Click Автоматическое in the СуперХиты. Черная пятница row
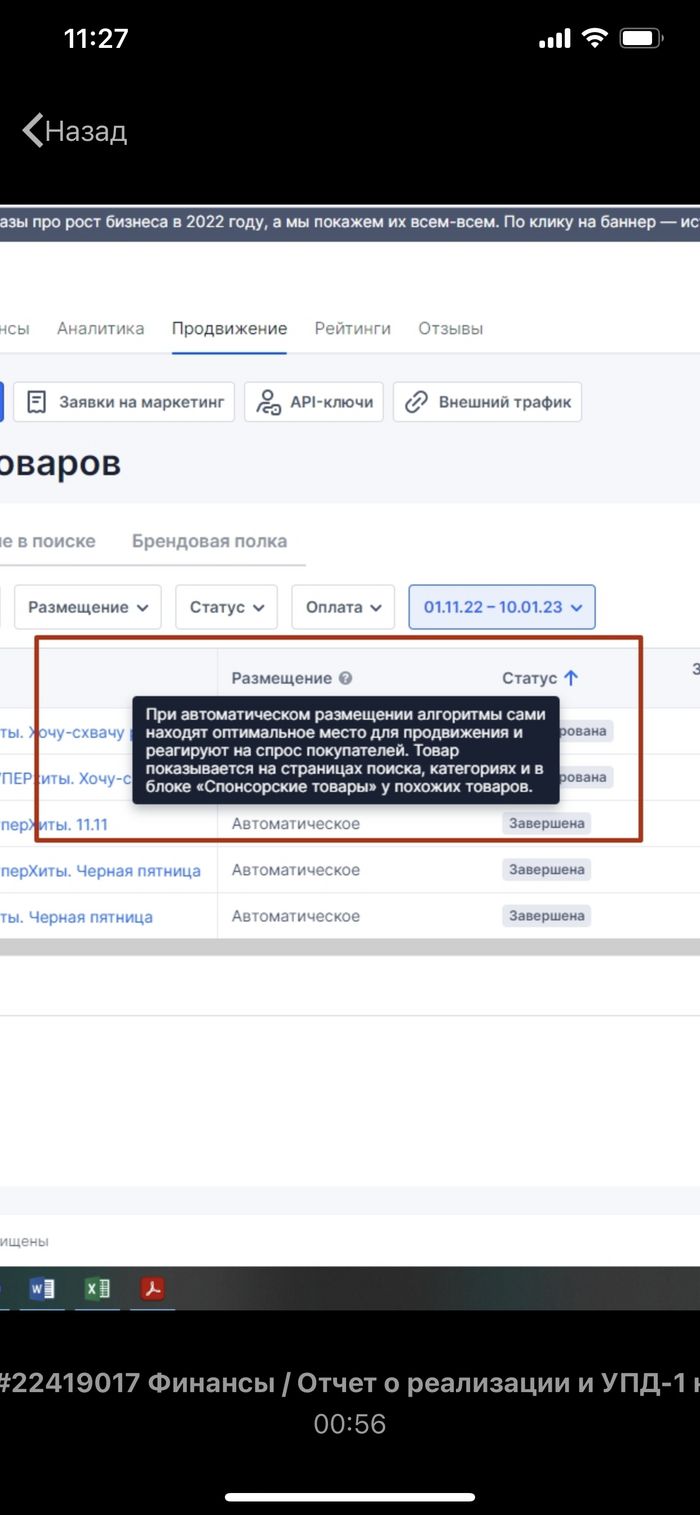700x1515 pixels. pos(296,870)
